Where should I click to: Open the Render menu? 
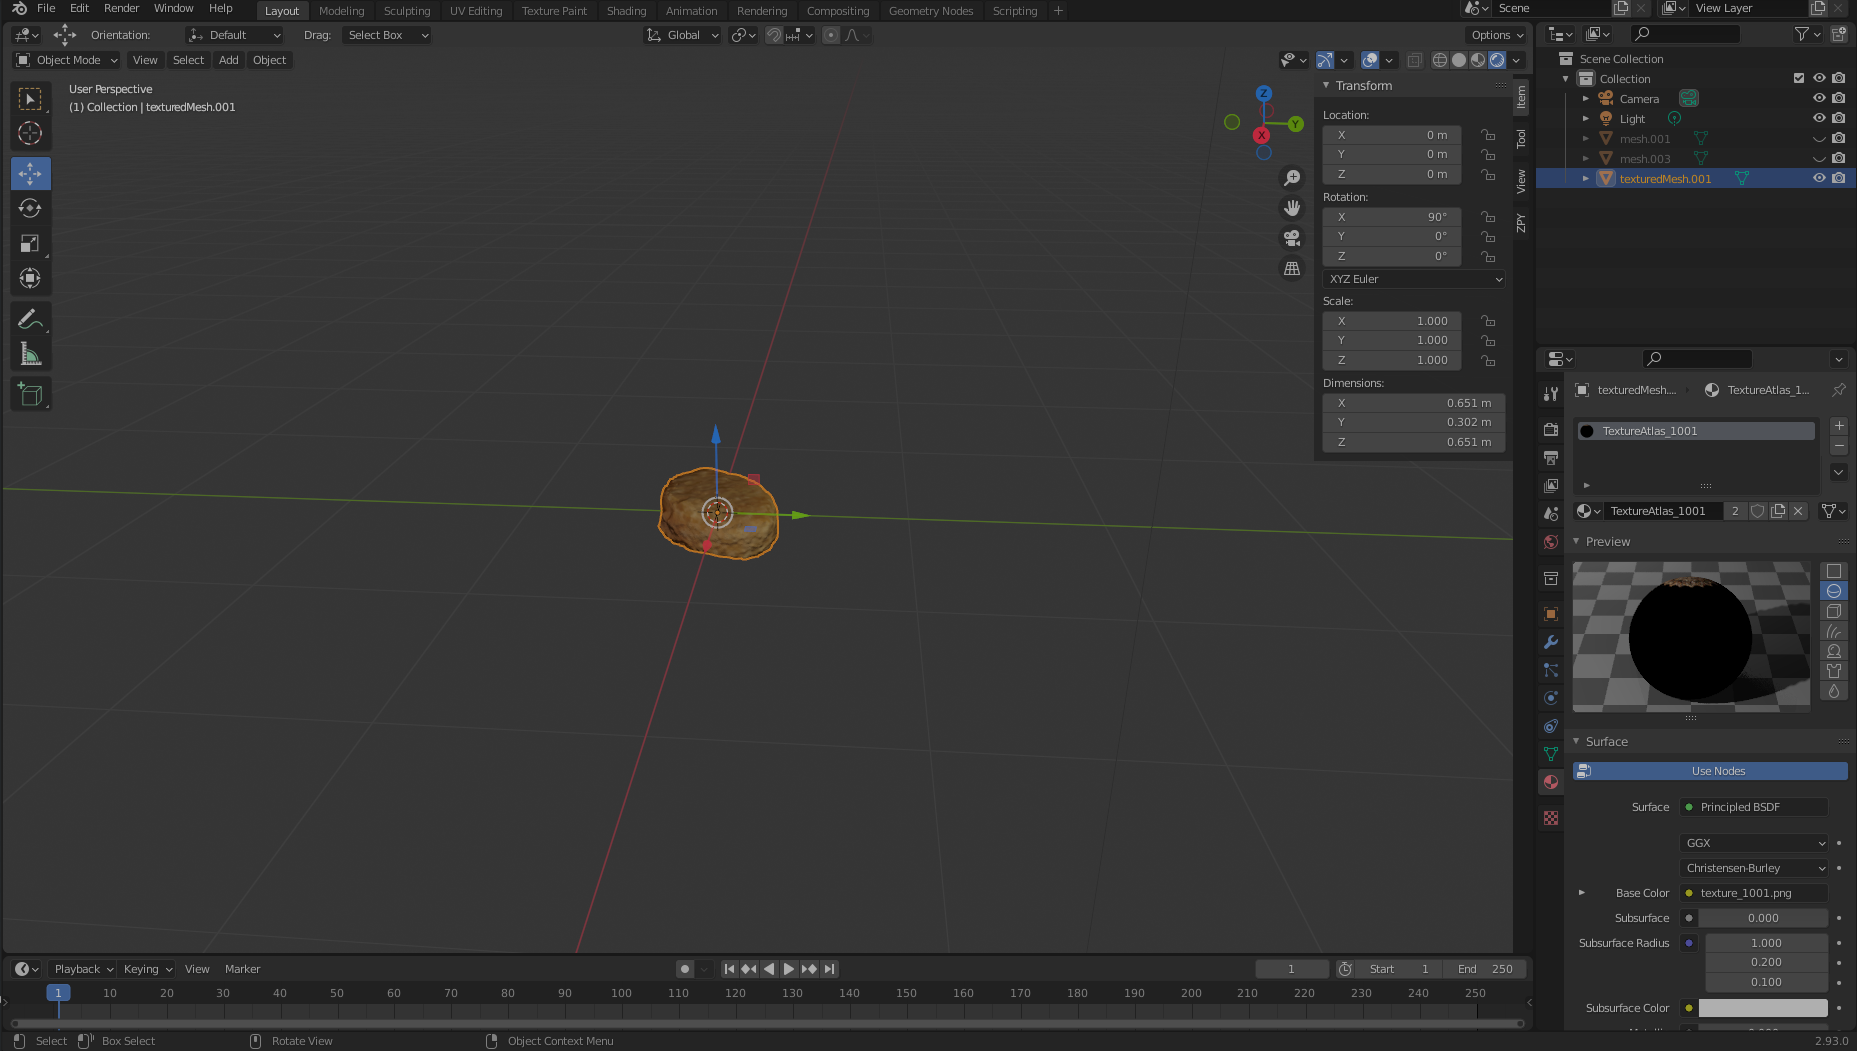[x=121, y=8]
